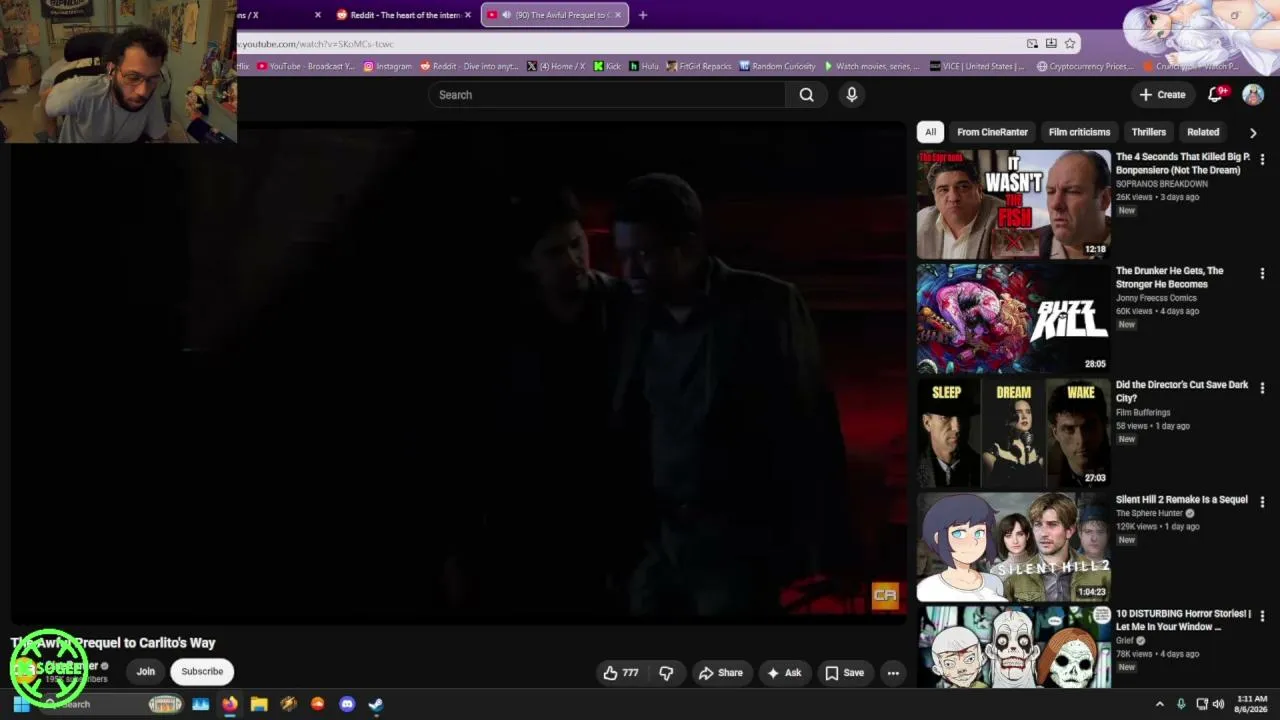Open options for The Drunker He Gets video
Screen dimensions: 1280x720
coord(1262,273)
